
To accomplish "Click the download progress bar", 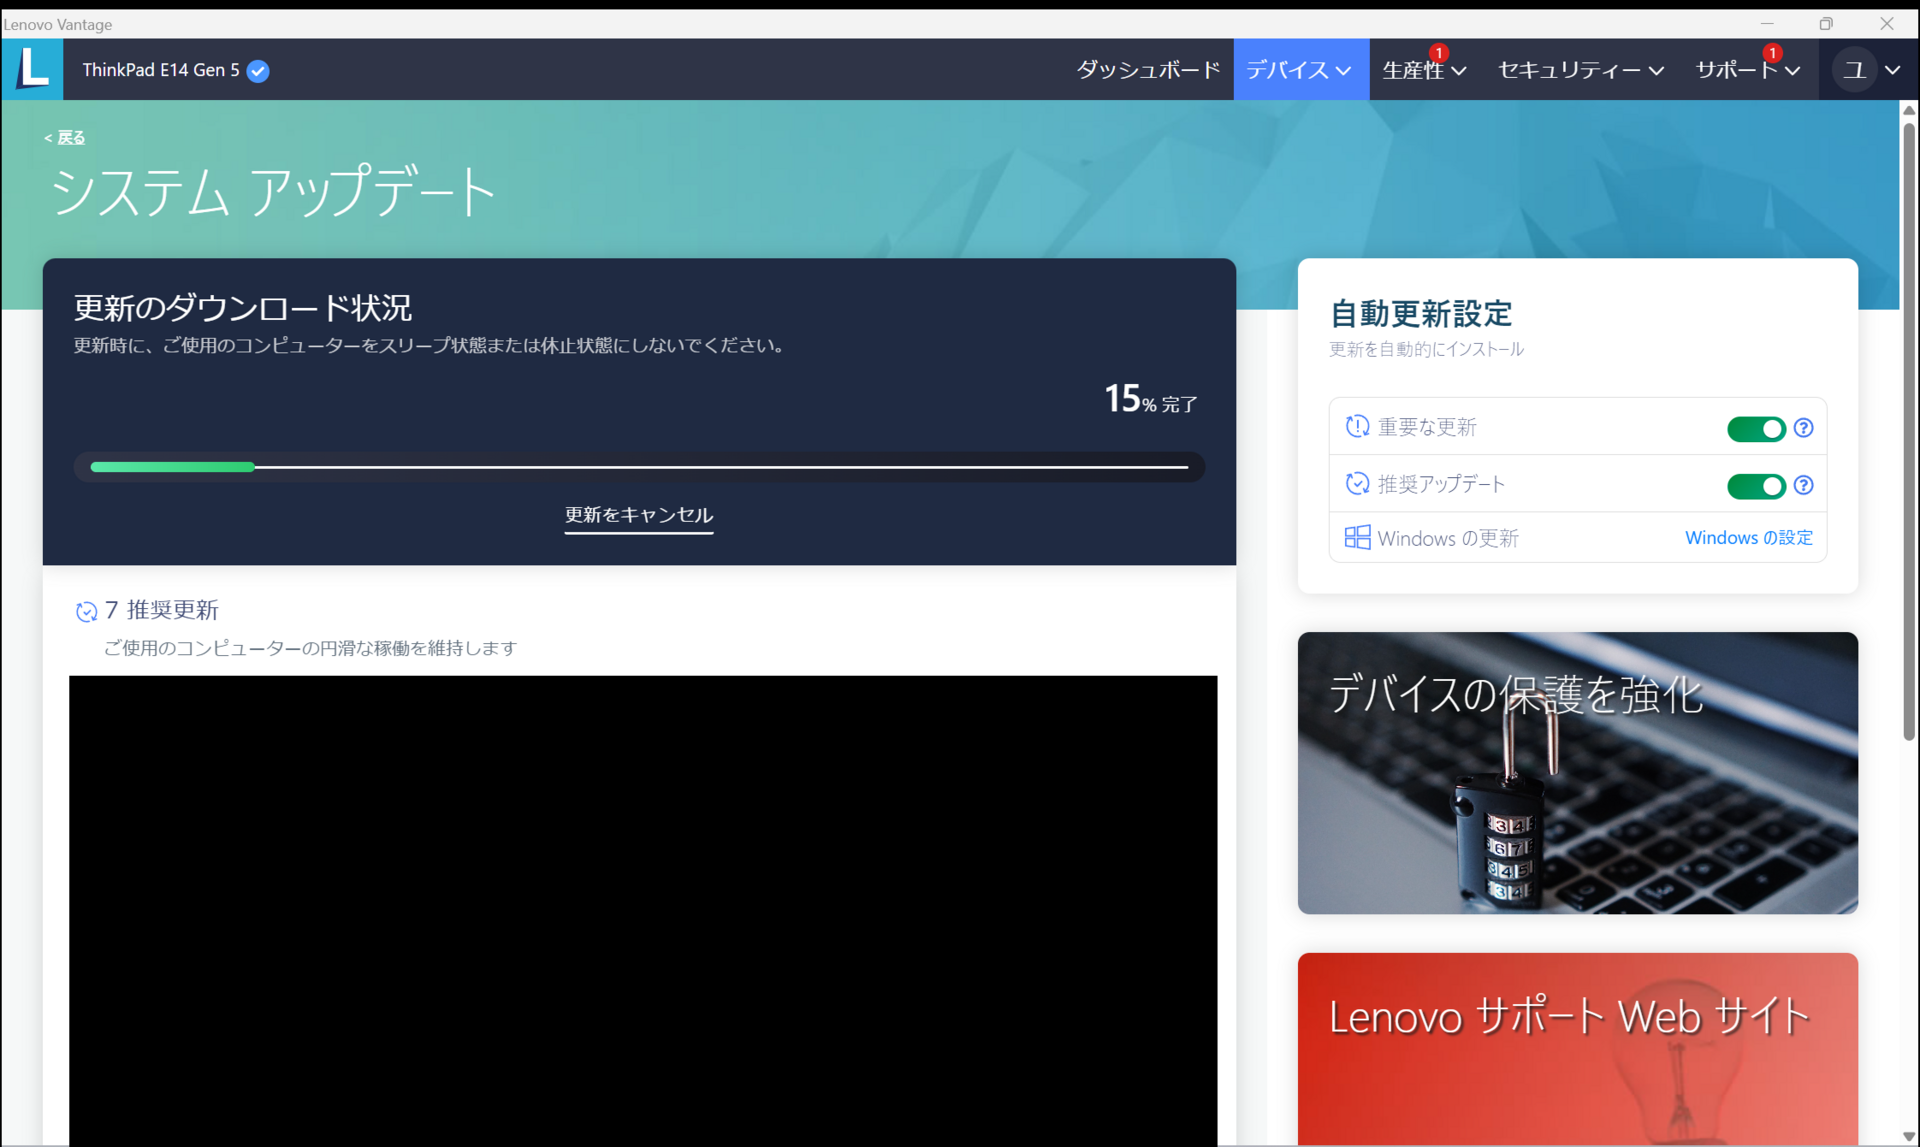I will pos(639,467).
